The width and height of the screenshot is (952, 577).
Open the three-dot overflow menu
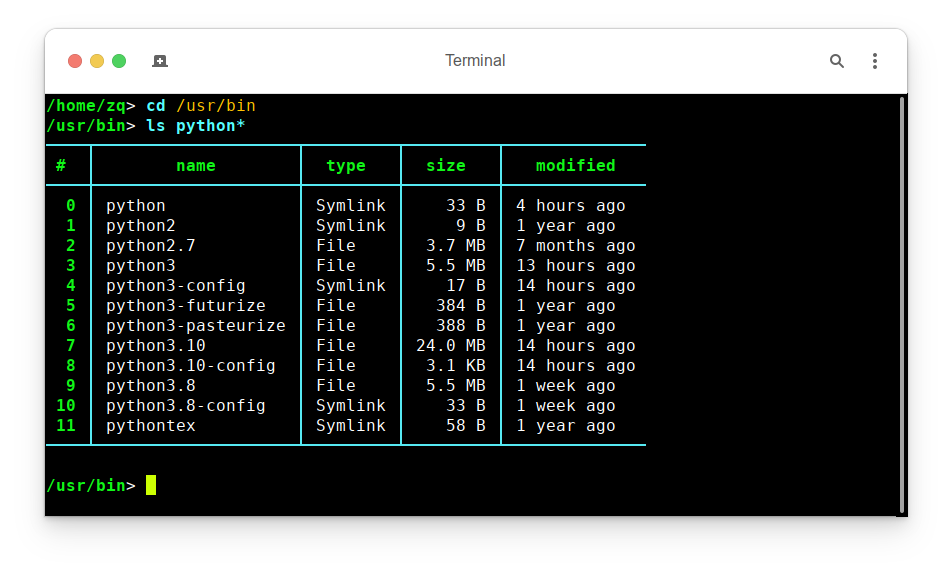[875, 61]
